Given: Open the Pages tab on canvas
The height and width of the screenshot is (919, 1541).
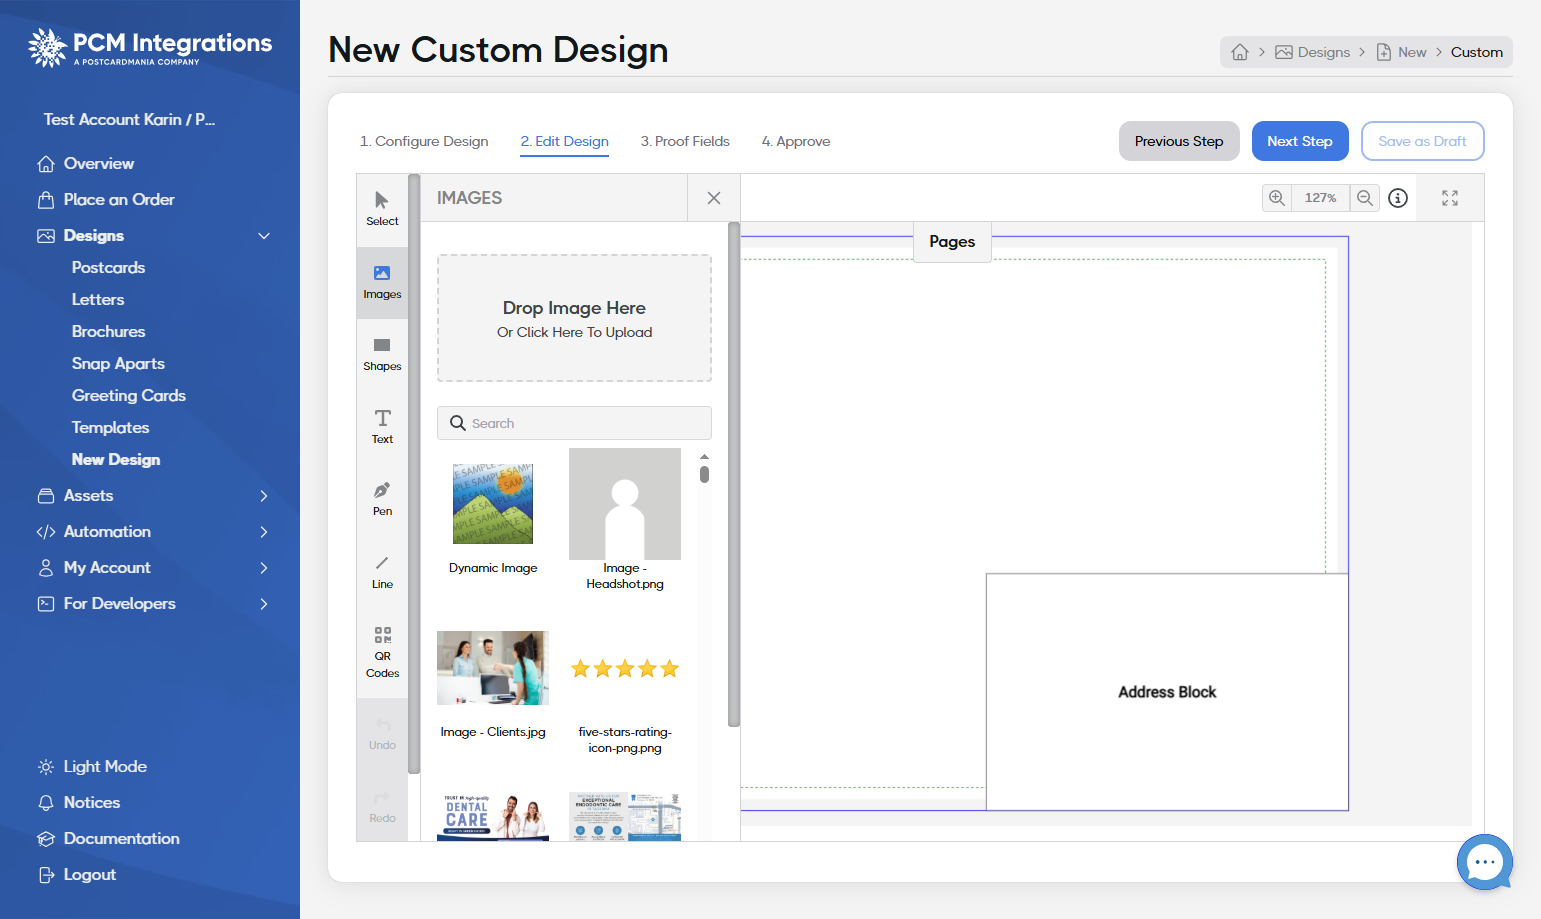Looking at the screenshot, I should pyautogui.click(x=952, y=241).
